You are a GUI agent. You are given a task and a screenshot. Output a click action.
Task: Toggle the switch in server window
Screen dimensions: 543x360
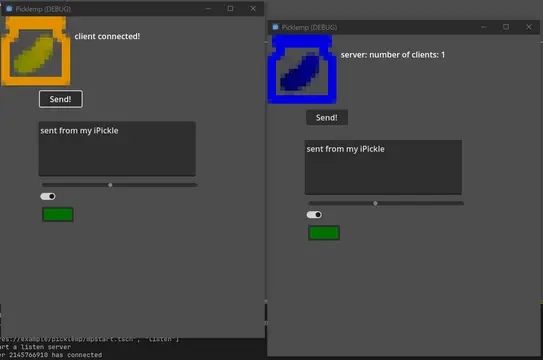coord(314,215)
